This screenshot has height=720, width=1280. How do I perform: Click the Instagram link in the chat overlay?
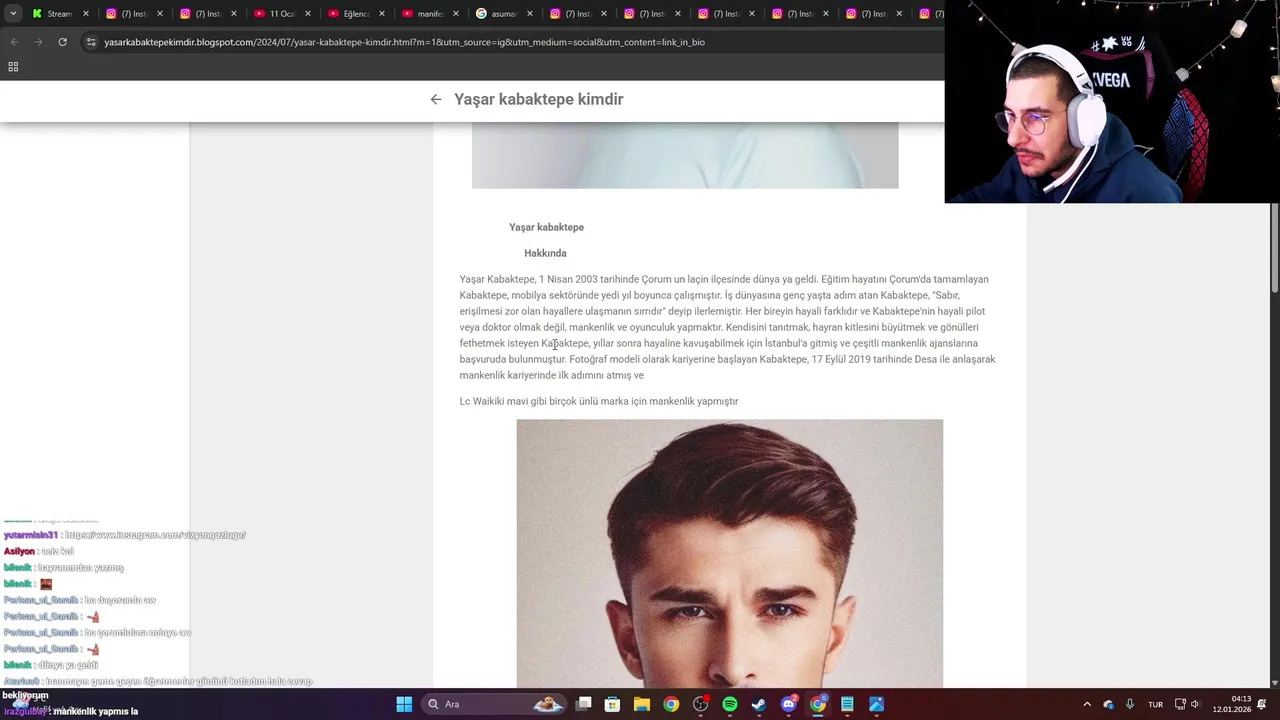[x=155, y=535]
